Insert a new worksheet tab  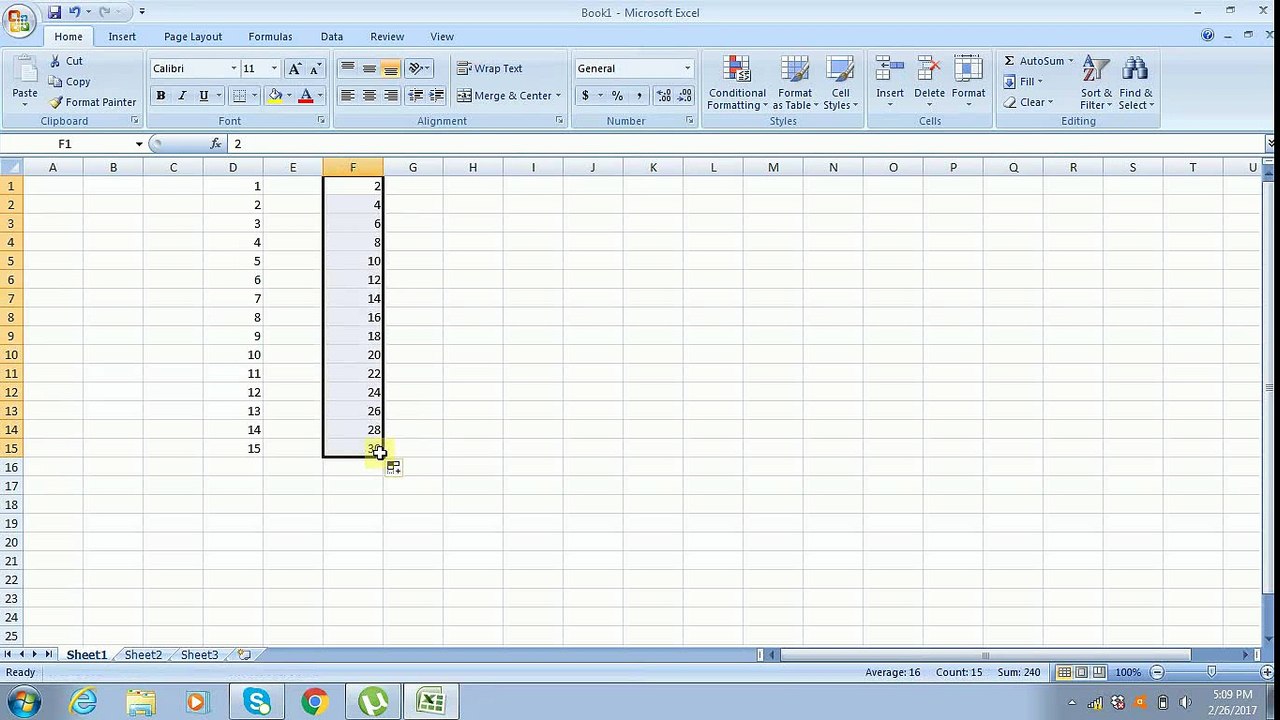(244, 655)
